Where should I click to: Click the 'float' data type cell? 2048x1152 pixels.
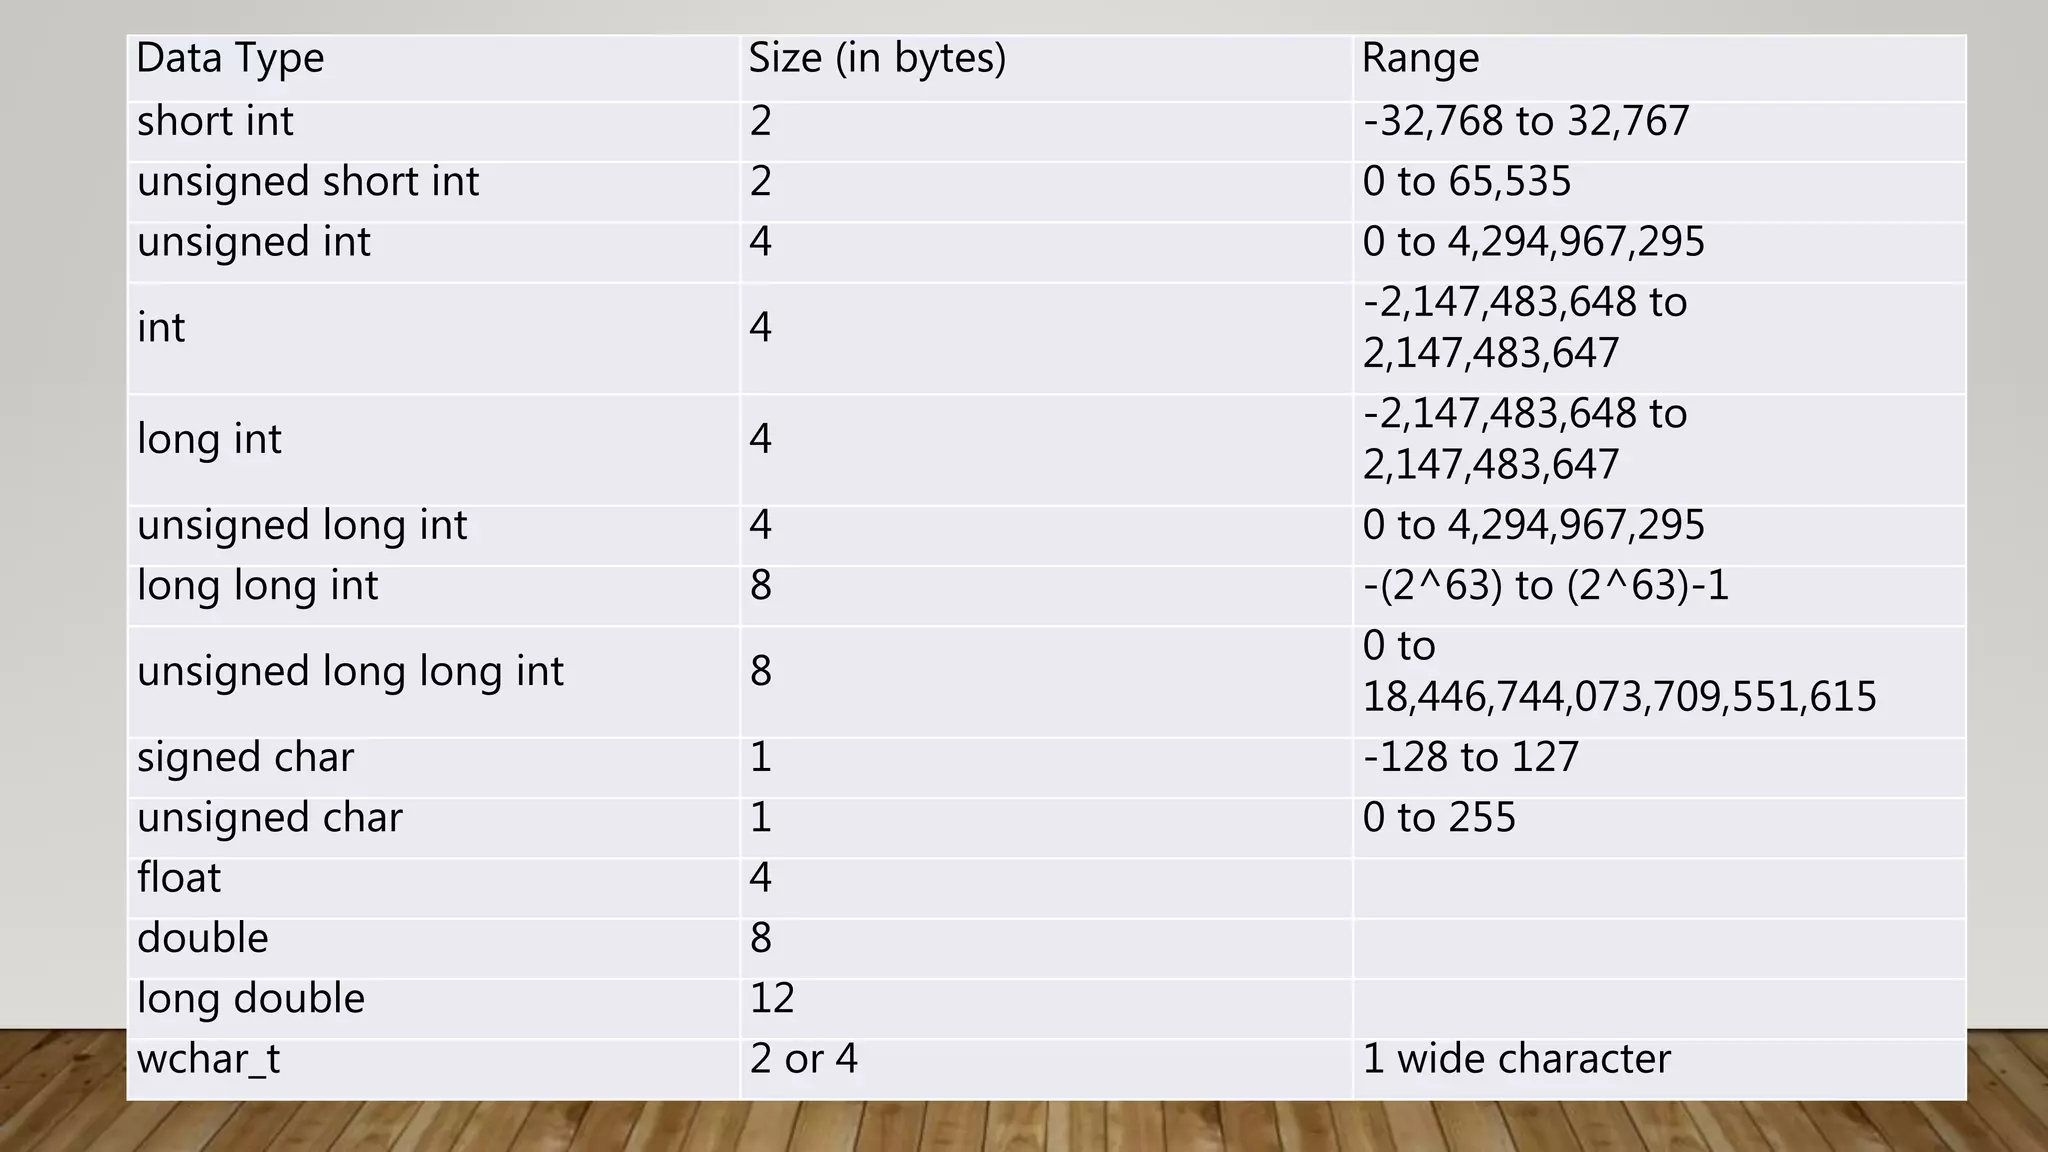433,888
